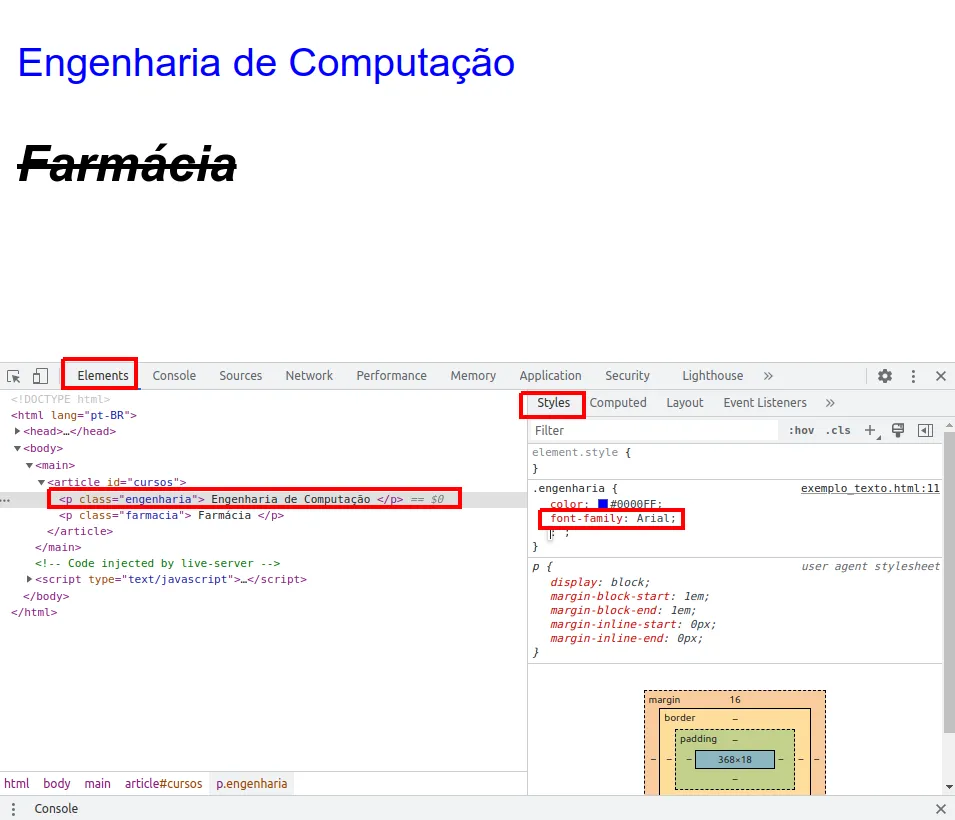Open the blue #0000FF color swatch
This screenshot has height=820, width=955.
(x=603, y=504)
